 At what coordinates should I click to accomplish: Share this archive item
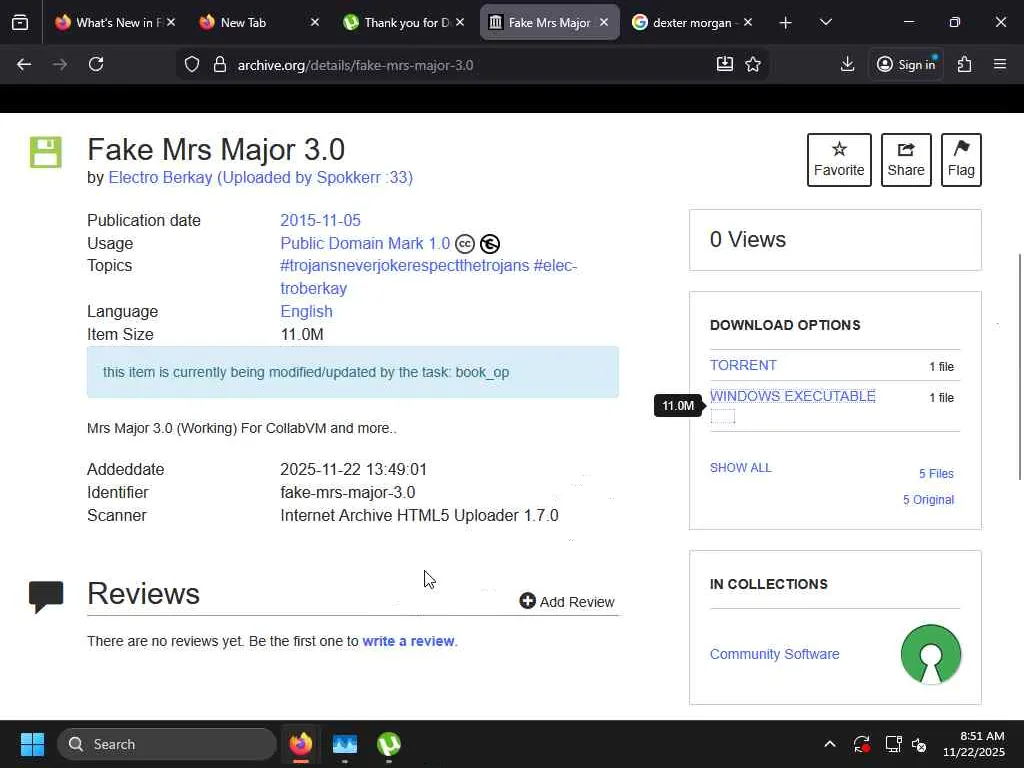coord(906,160)
